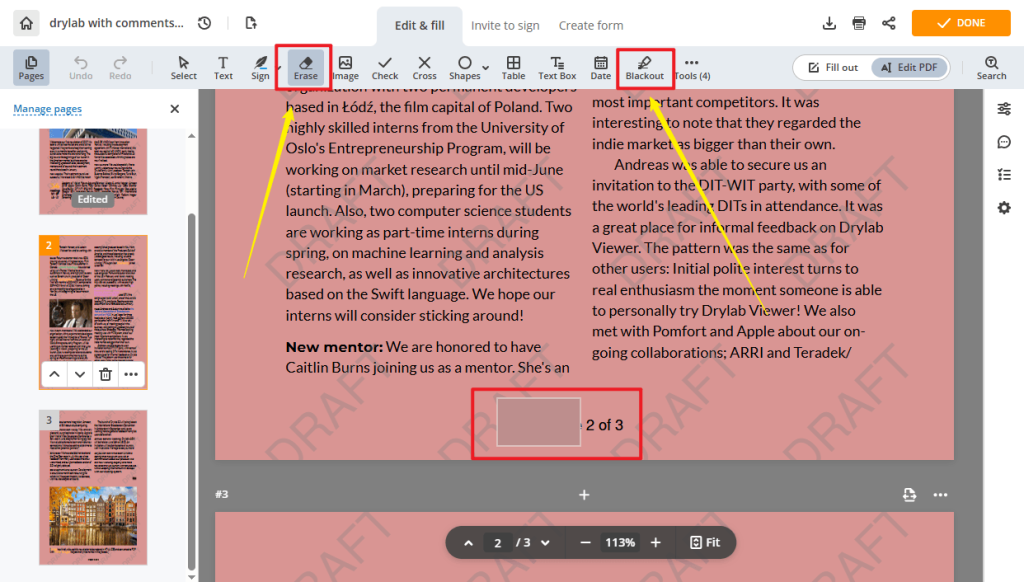Click the "2 of 3" page footer text
Image resolution: width=1024 pixels, height=582 pixels.
point(604,425)
